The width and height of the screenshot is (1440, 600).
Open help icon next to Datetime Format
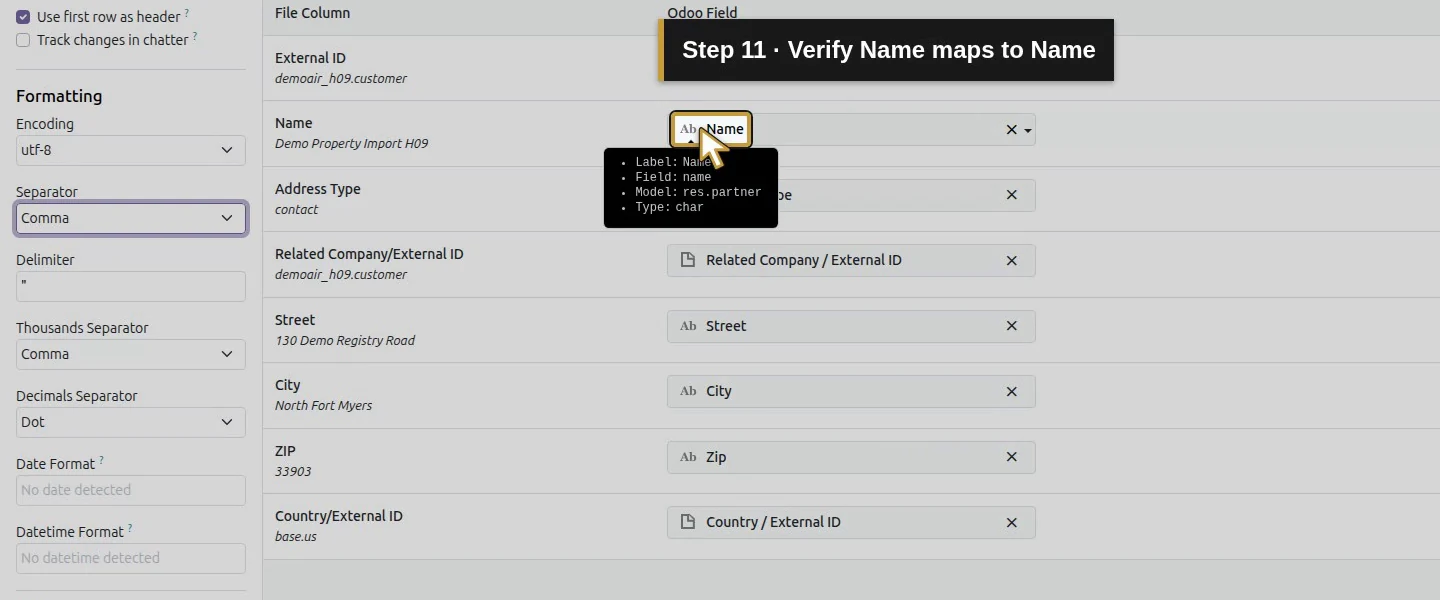130,529
